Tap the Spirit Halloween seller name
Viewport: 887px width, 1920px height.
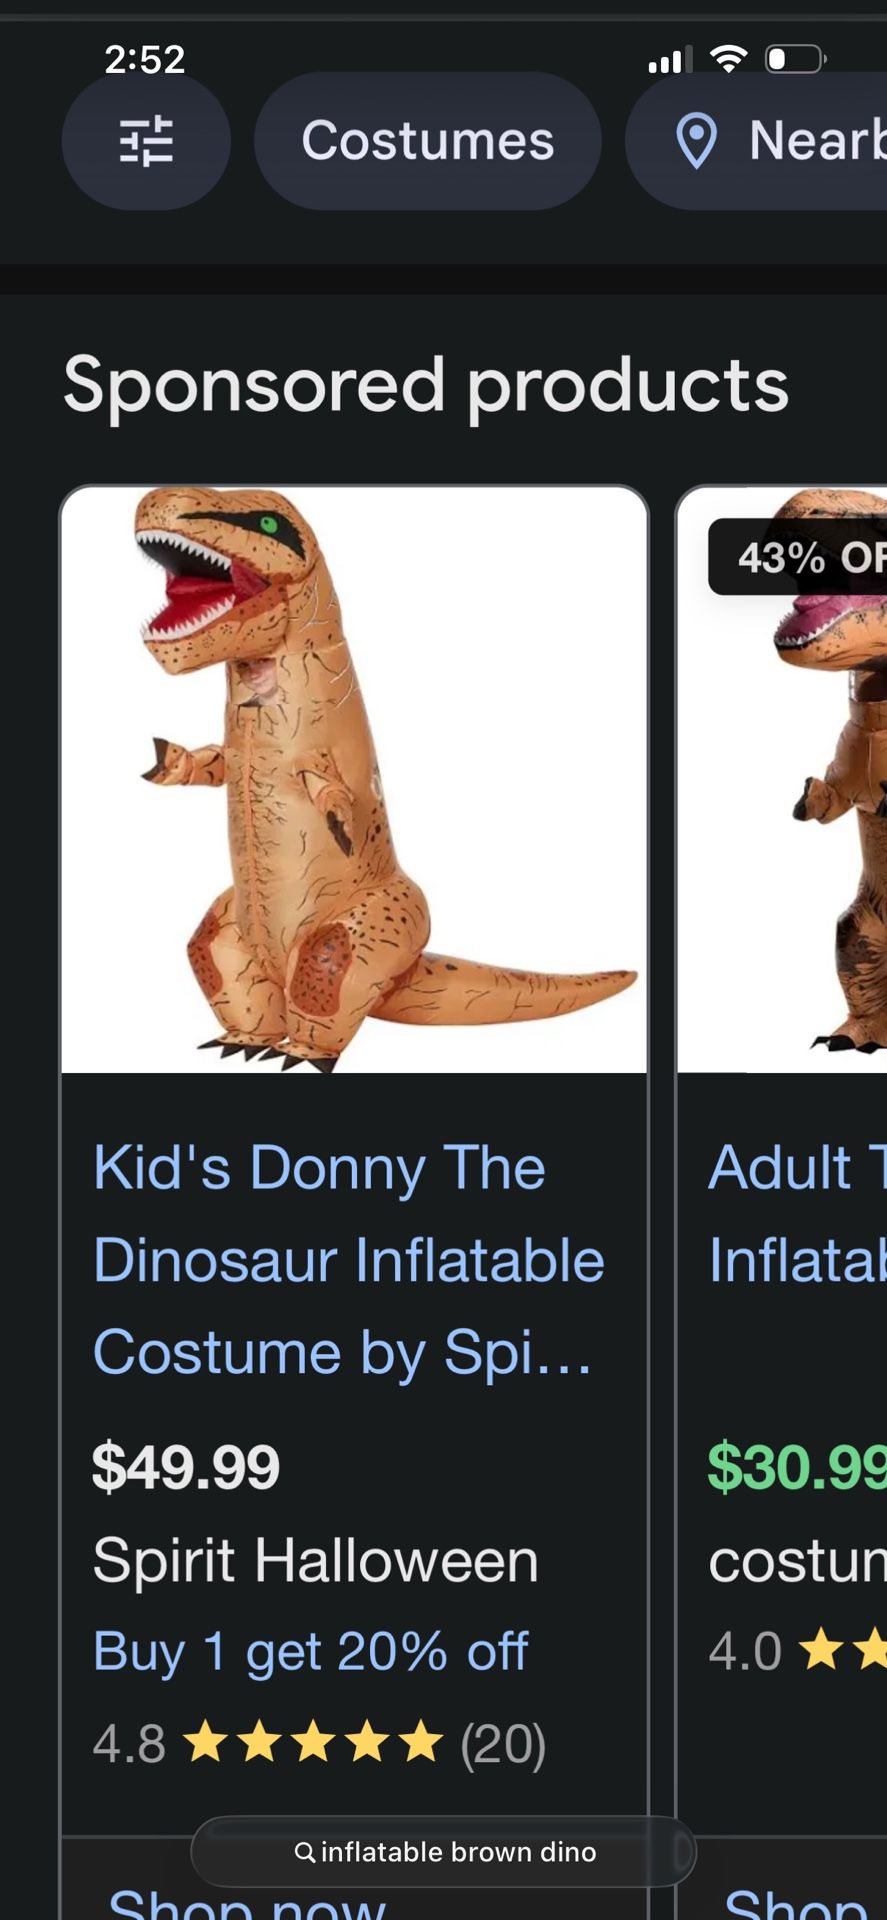pos(315,1560)
